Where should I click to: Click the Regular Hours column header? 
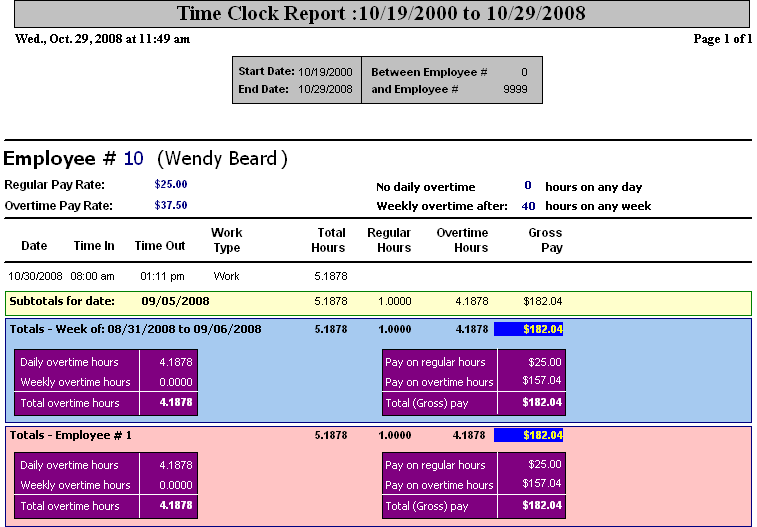(x=389, y=240)
